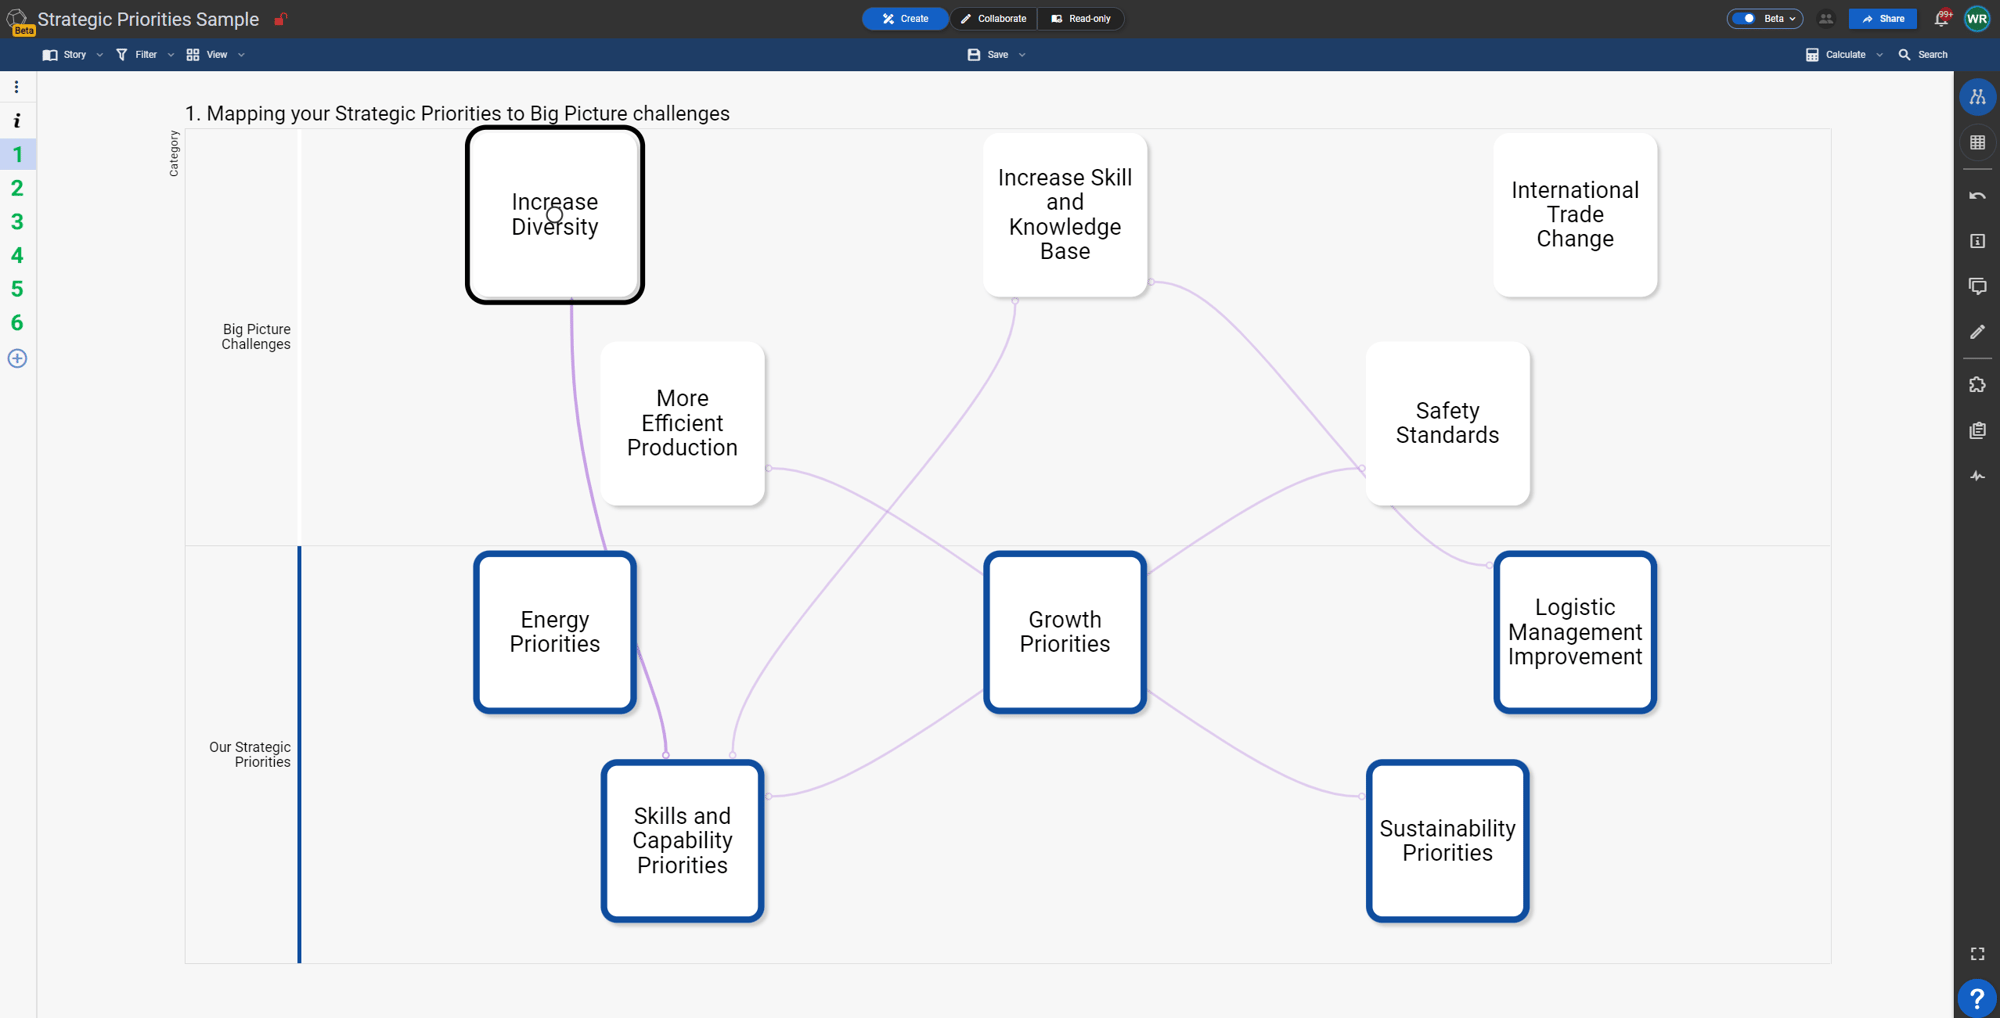This screenshot has width=2000, height=1018.
Task: Open the activity pulse icon
Action: tap(1977, 476)
